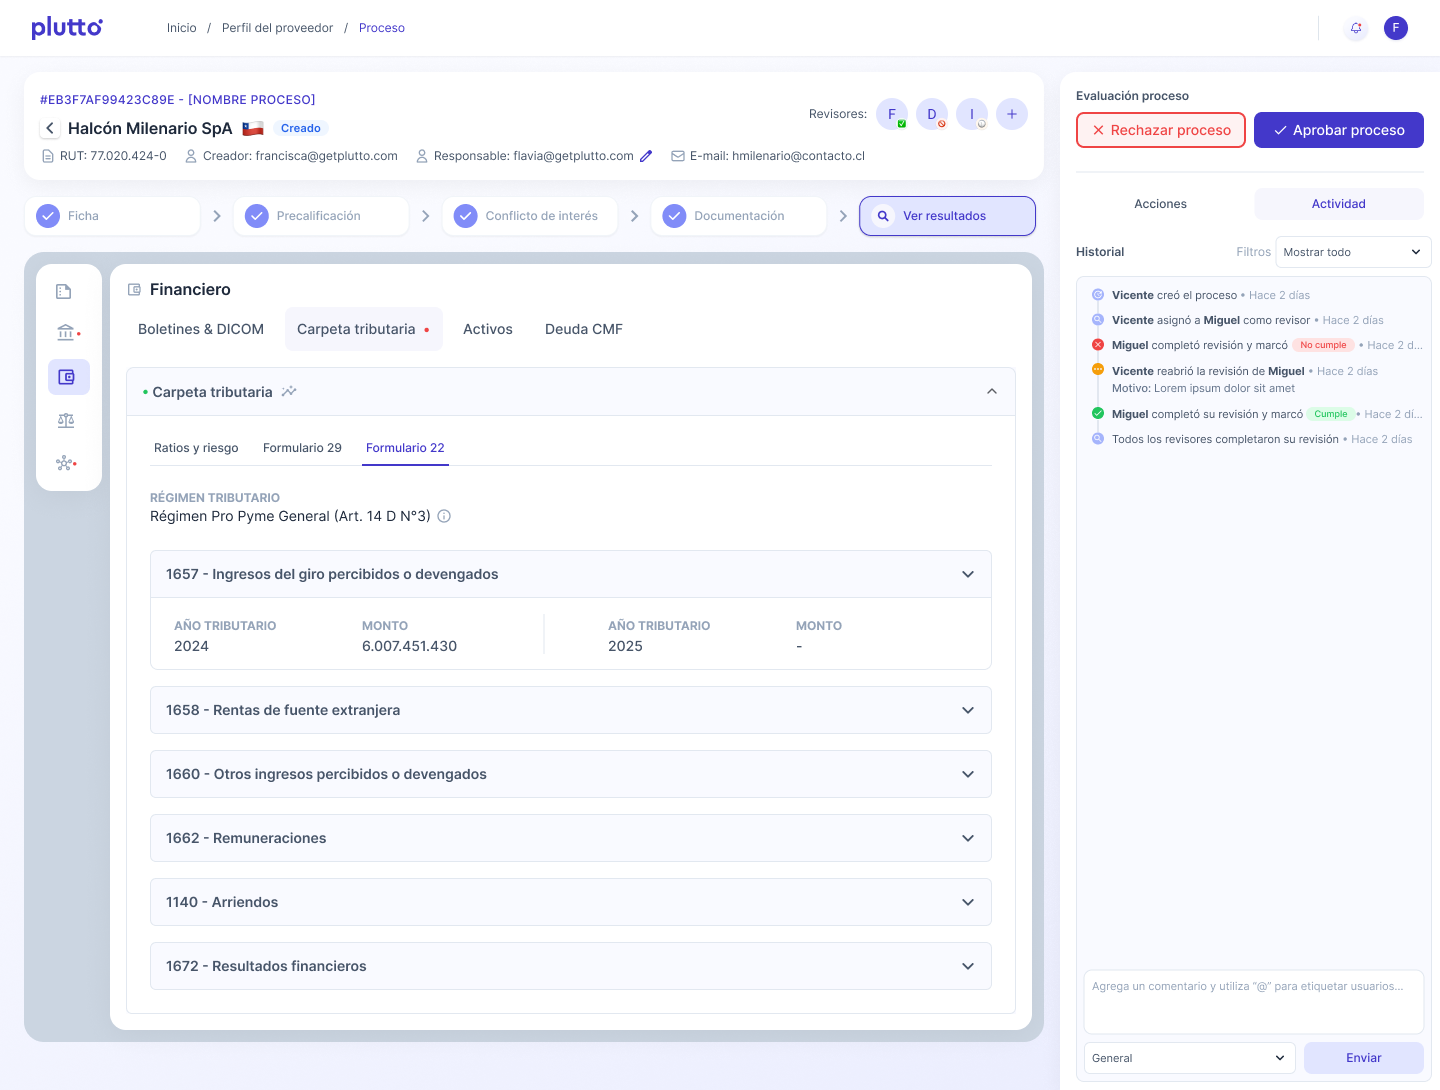
Task: Edit the Responsable with the pencil icon
Action: (x=646, y=156)
